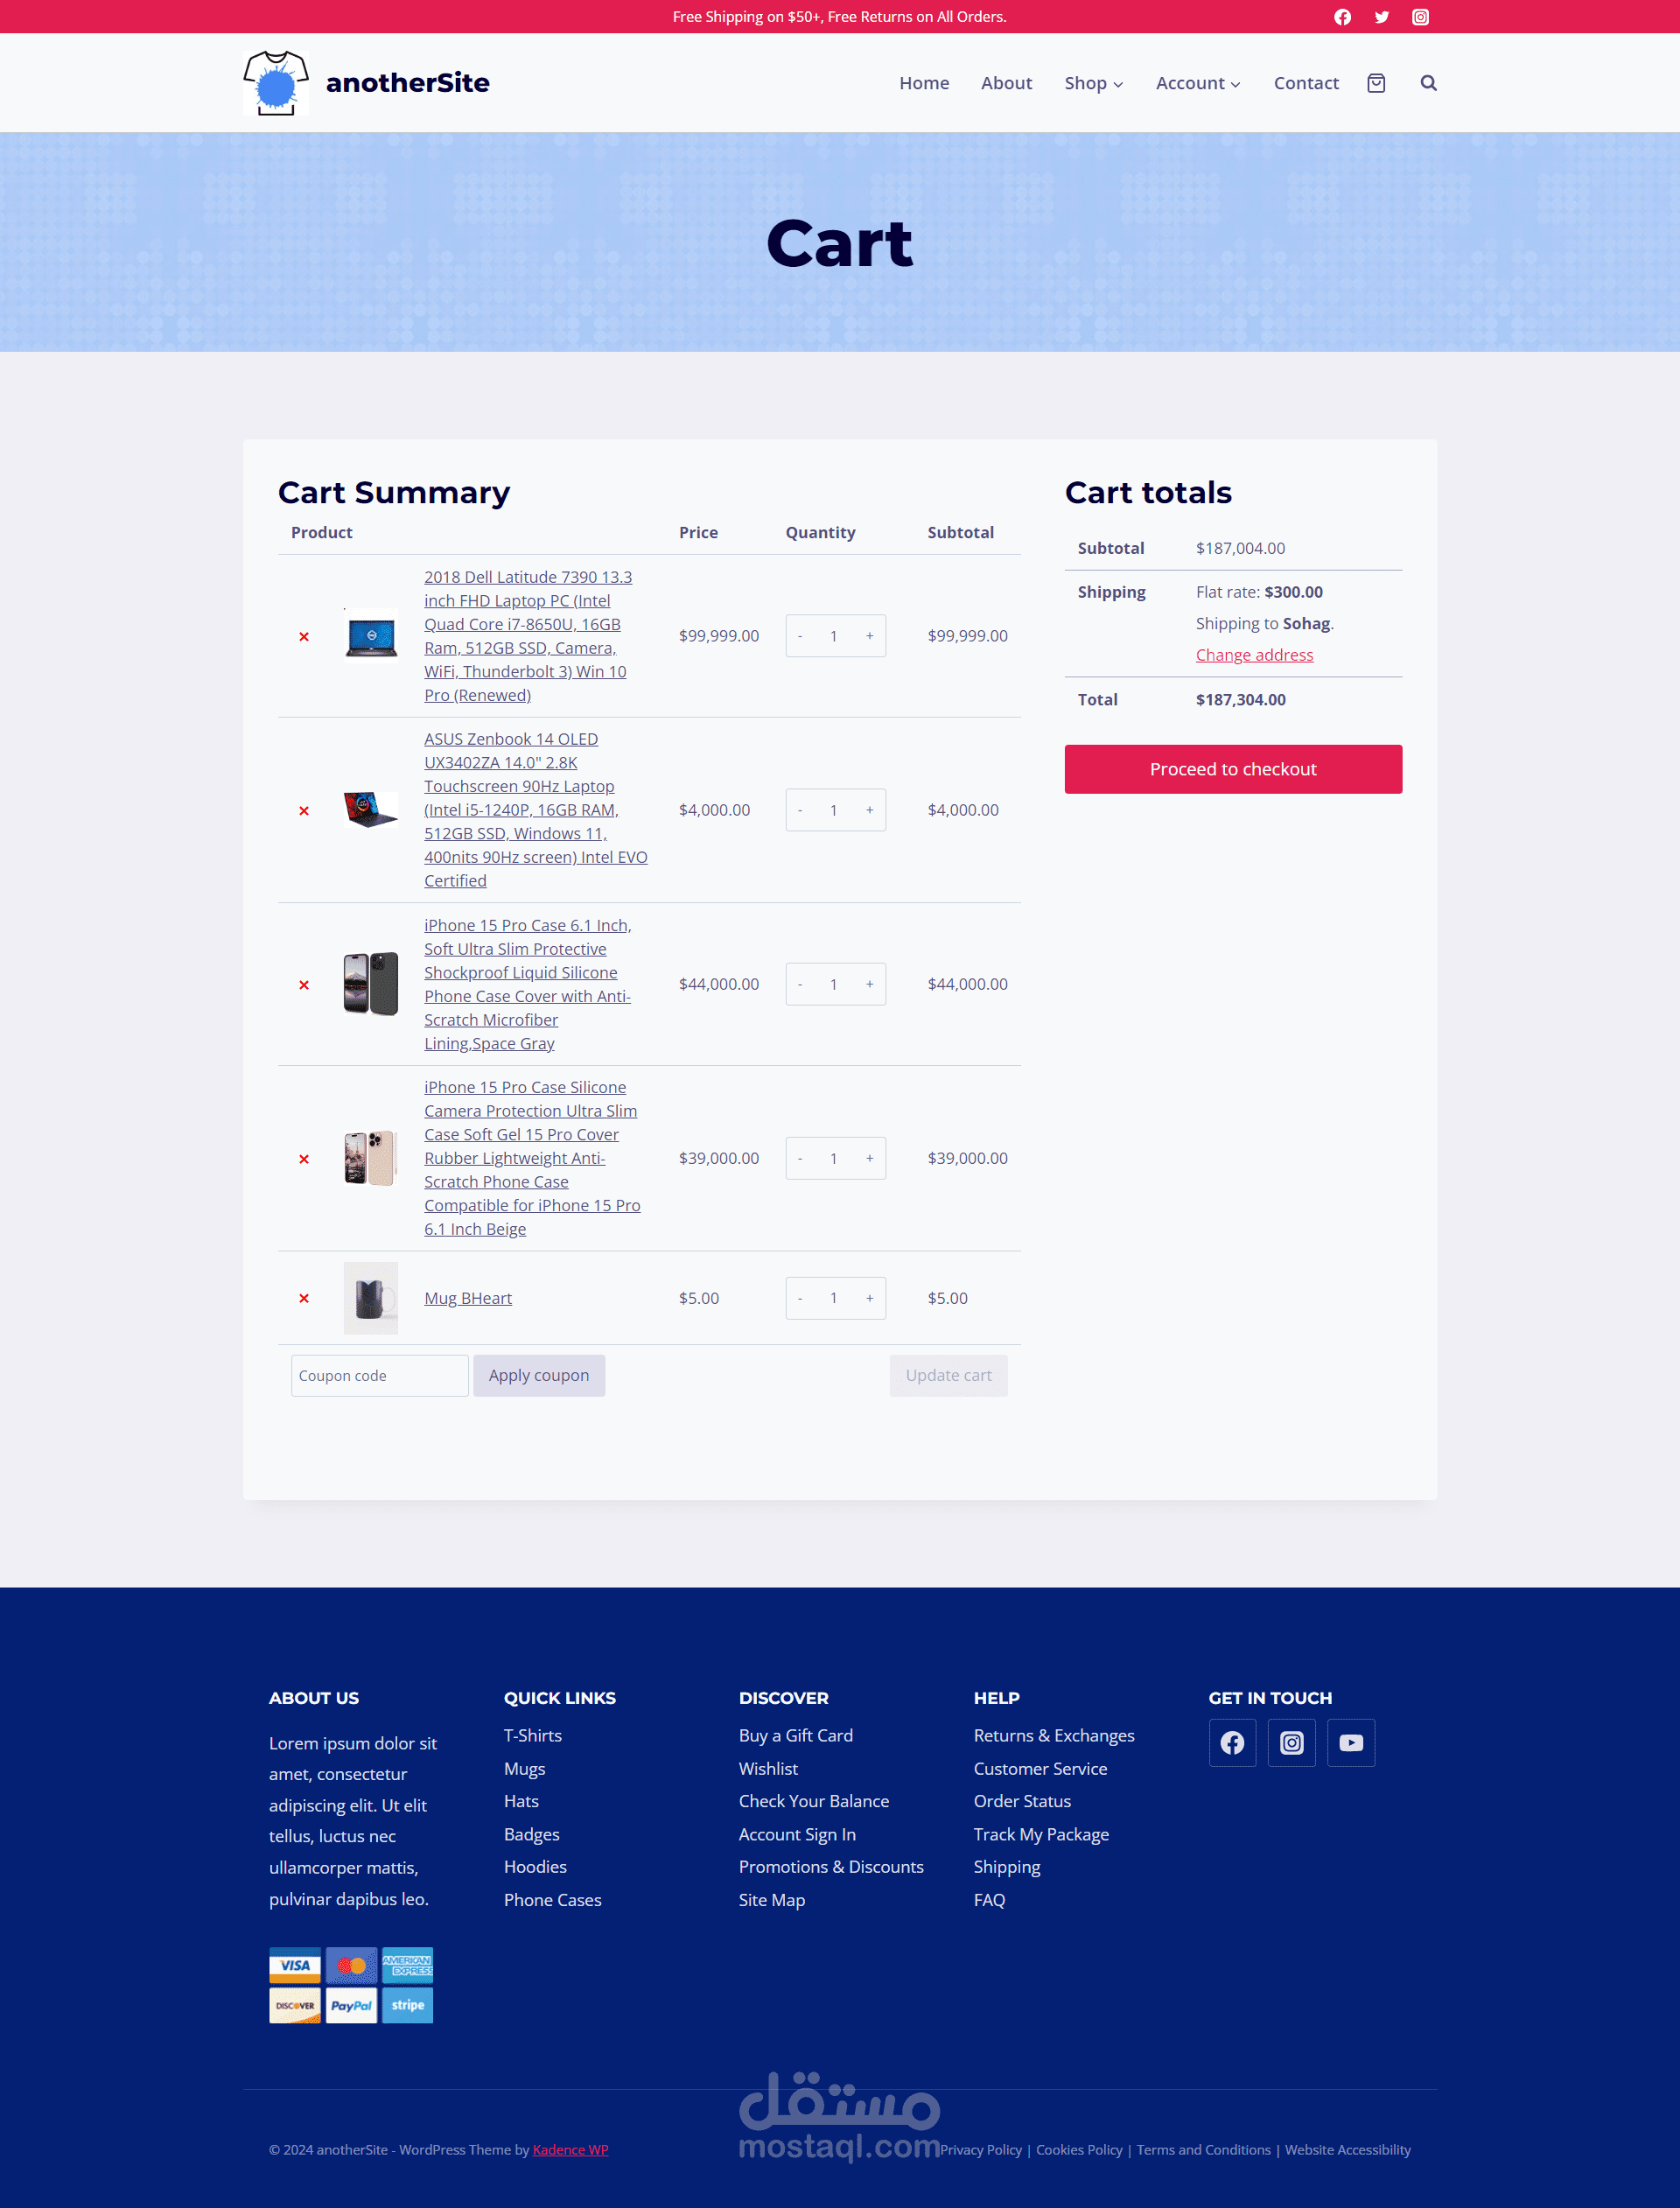This screenshot has width=1680, height=2208.
Task: Open the Mug BHeart product link
Action: pyautogui.click(x=468, y=1298)
